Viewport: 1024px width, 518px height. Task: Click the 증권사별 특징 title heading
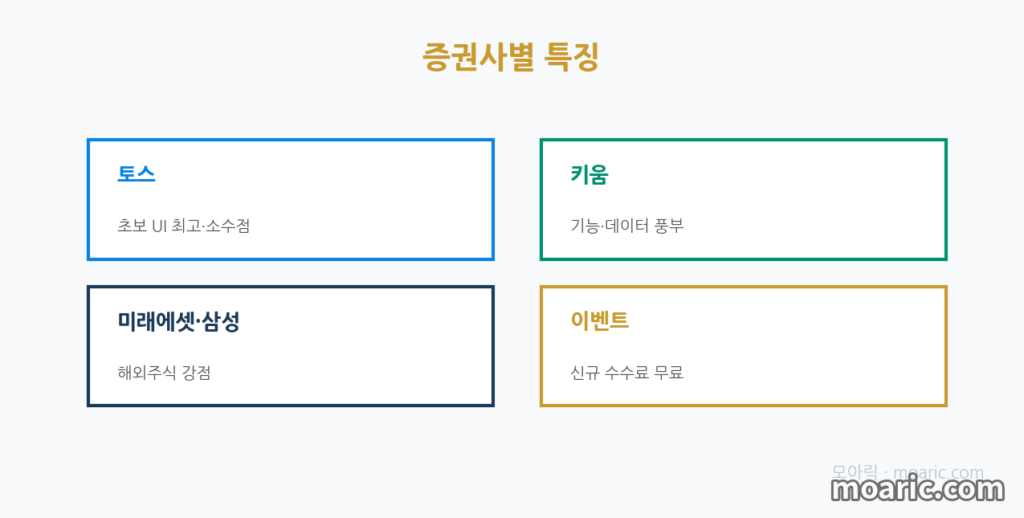511,57
